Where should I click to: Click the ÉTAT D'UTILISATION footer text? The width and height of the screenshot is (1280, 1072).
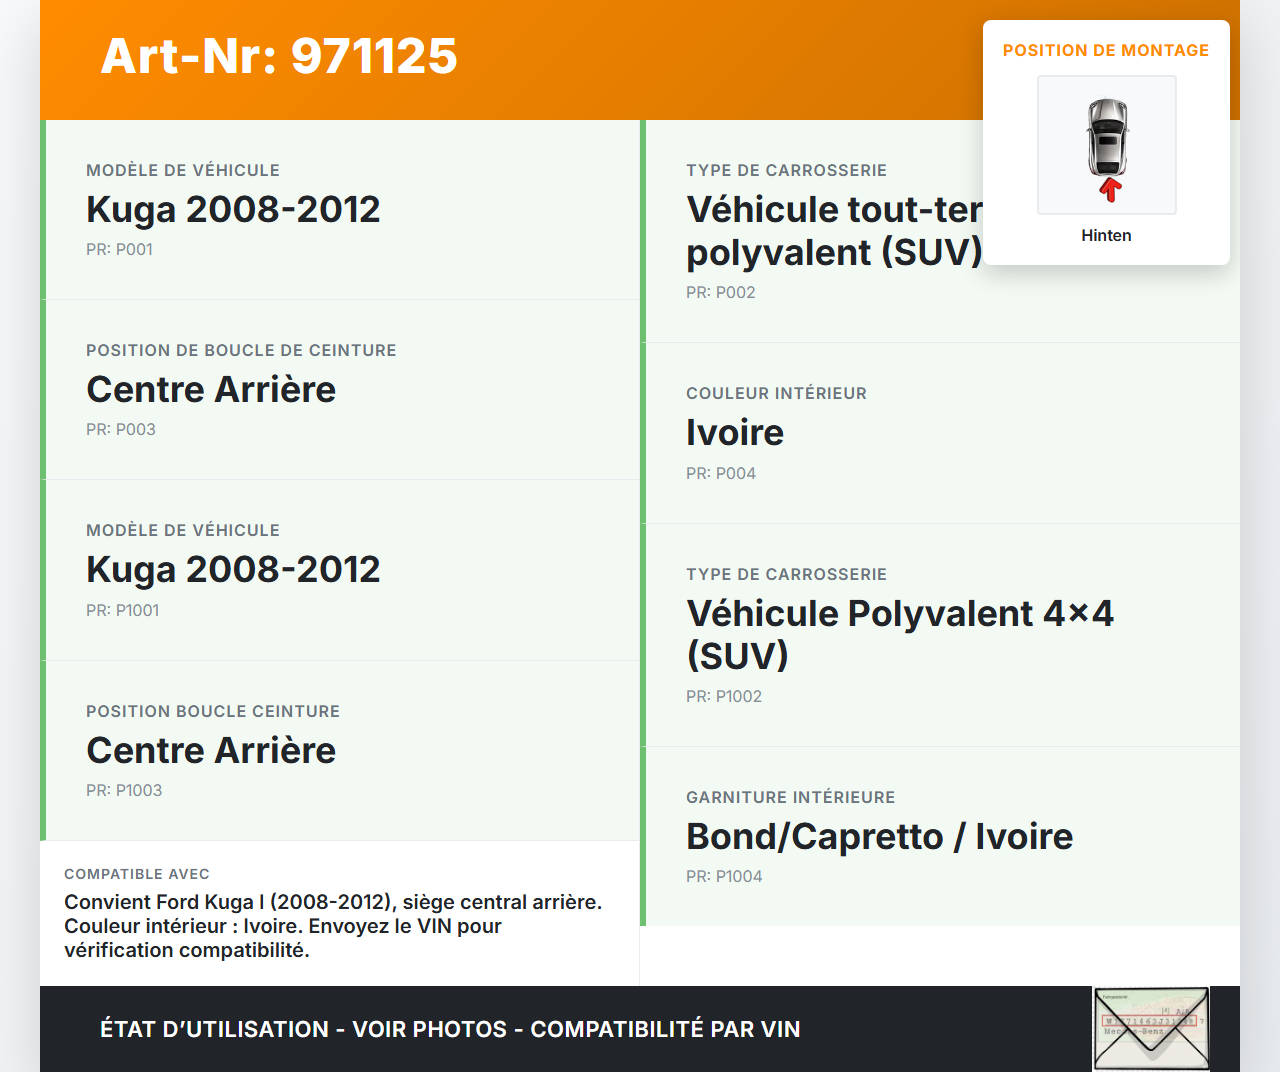(450, 1029)
